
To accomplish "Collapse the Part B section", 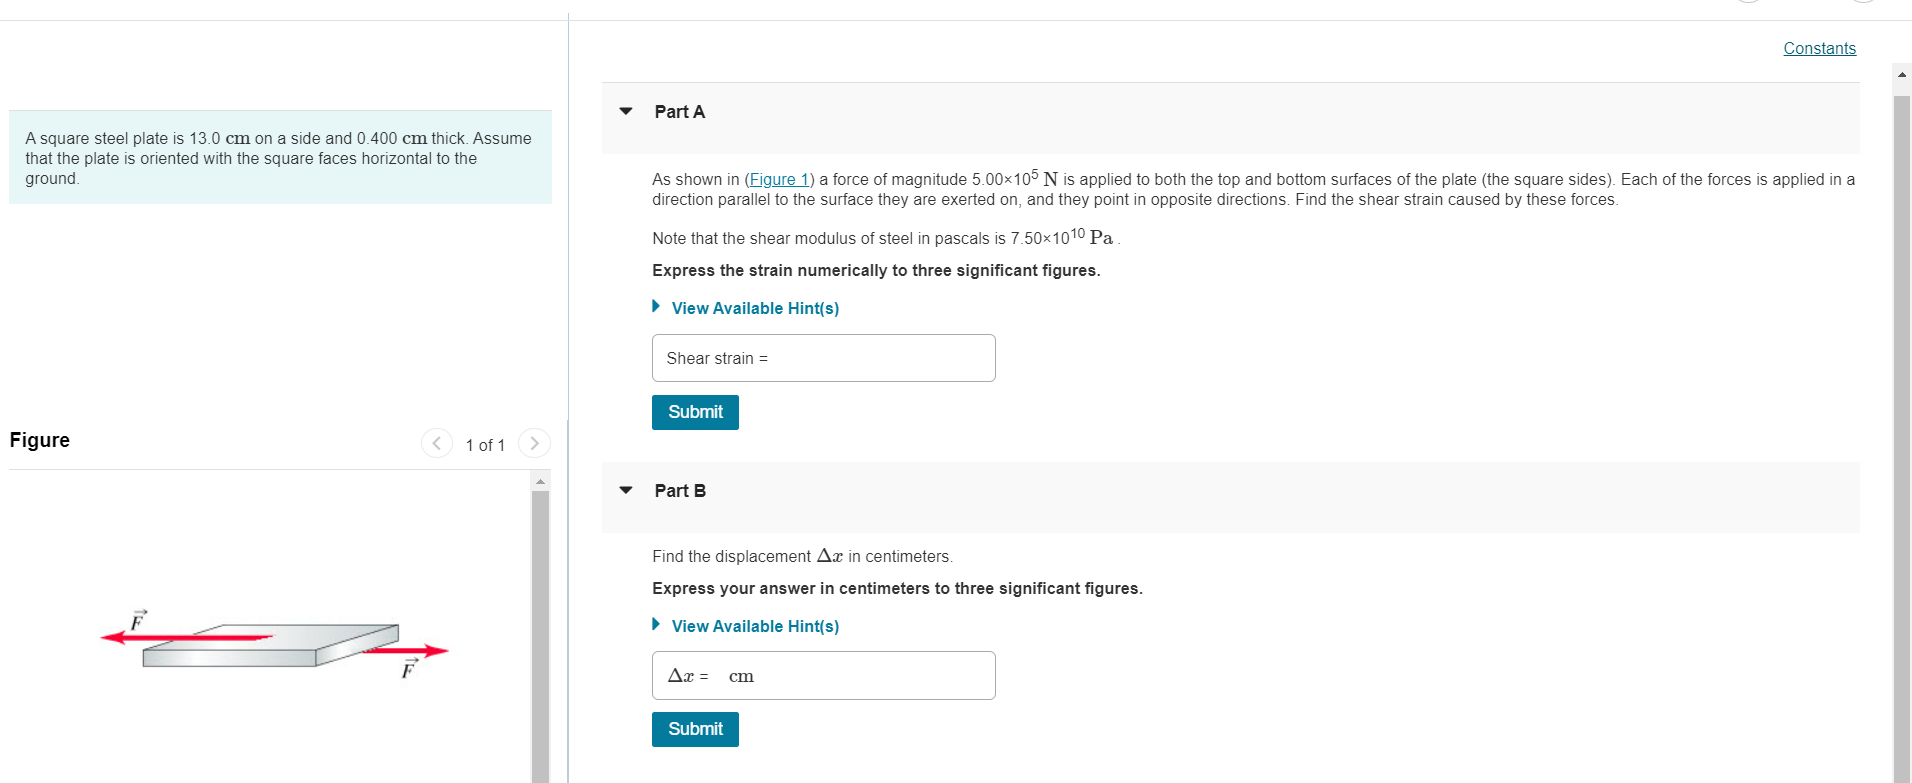I will 626,490.
